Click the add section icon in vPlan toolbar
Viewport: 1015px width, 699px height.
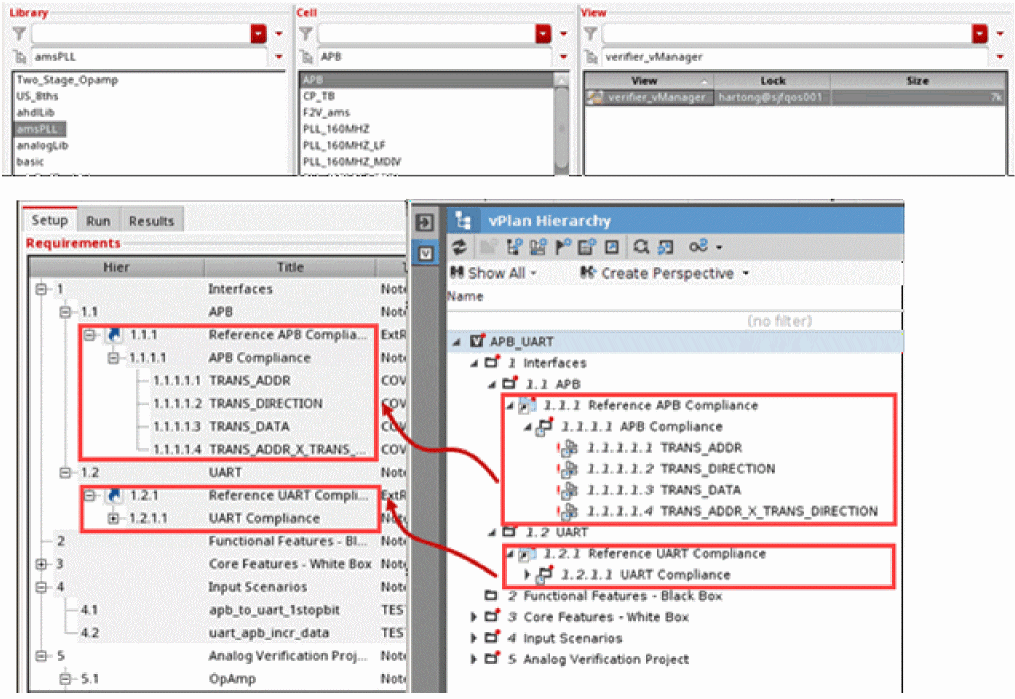(539, 247)
